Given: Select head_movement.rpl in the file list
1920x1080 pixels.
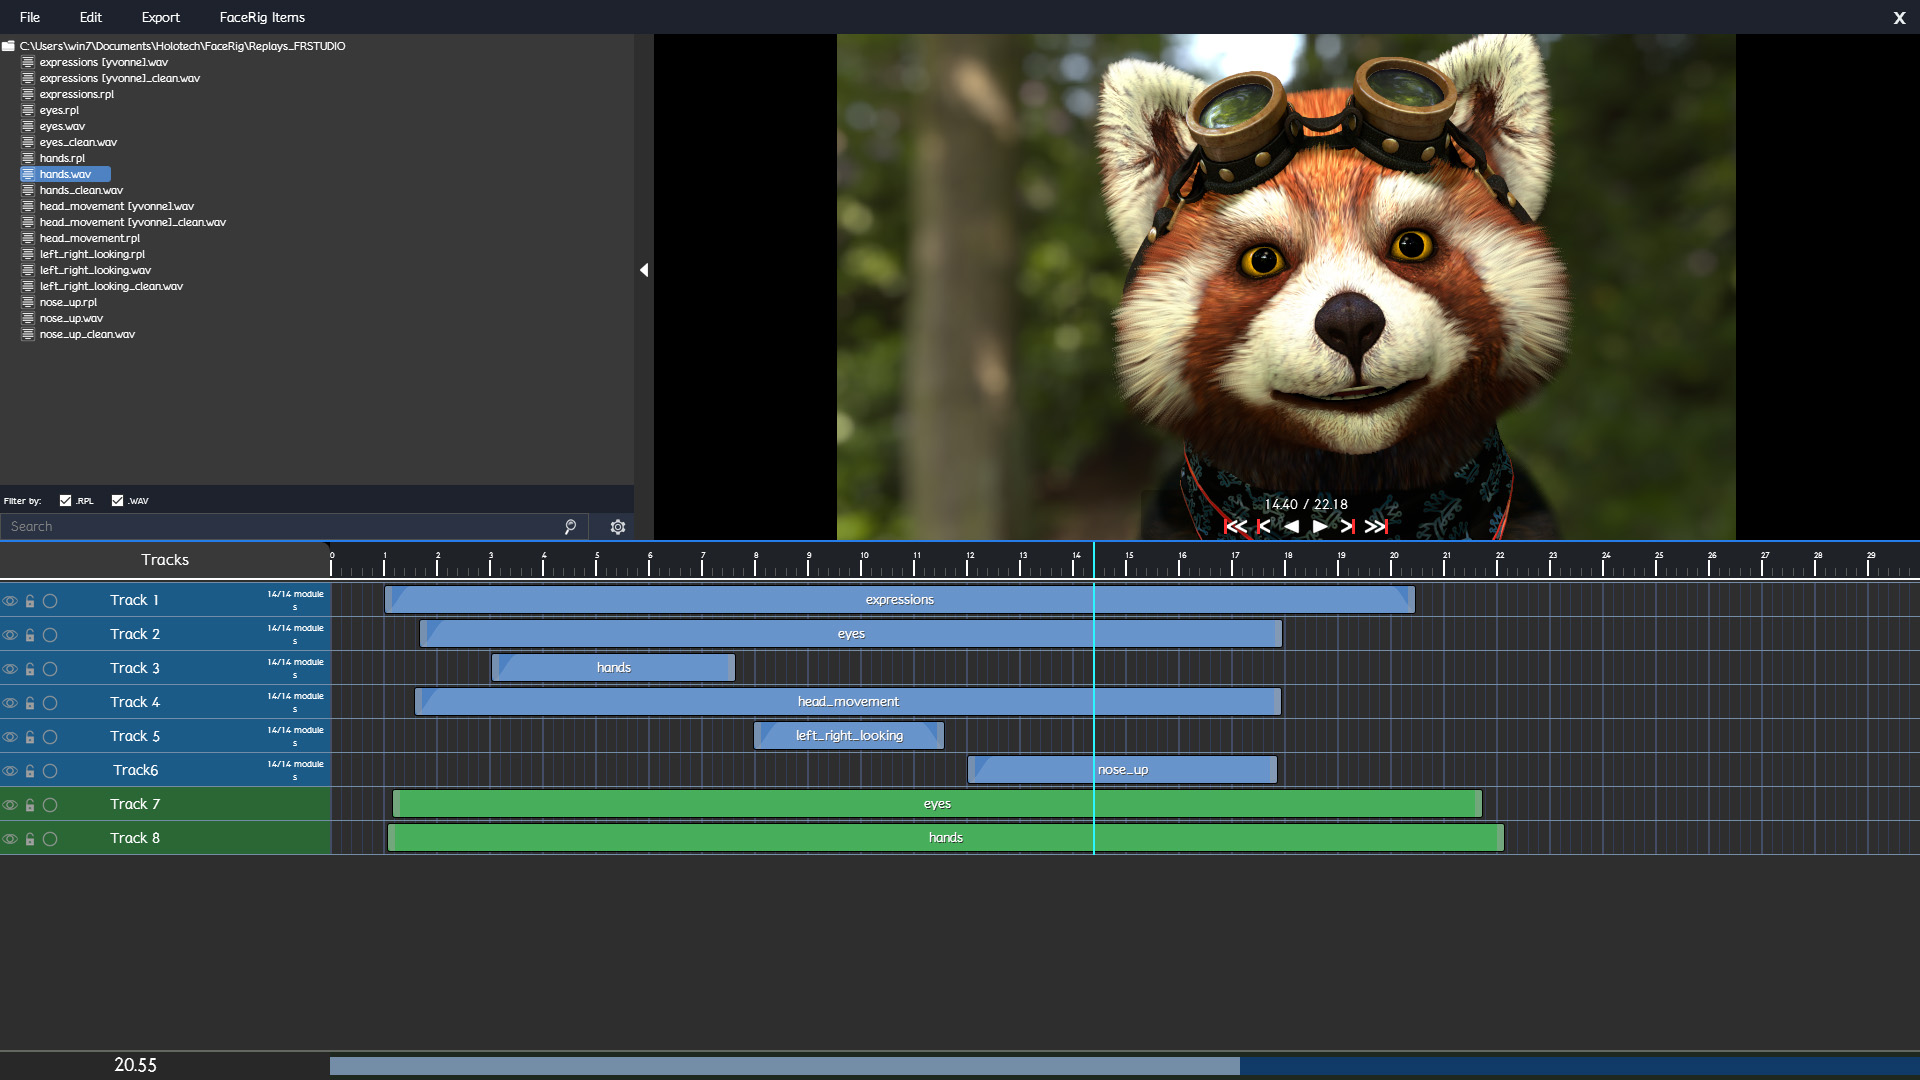Looking at the screenshot, I should pyautogui.click(x=90, y=238).
